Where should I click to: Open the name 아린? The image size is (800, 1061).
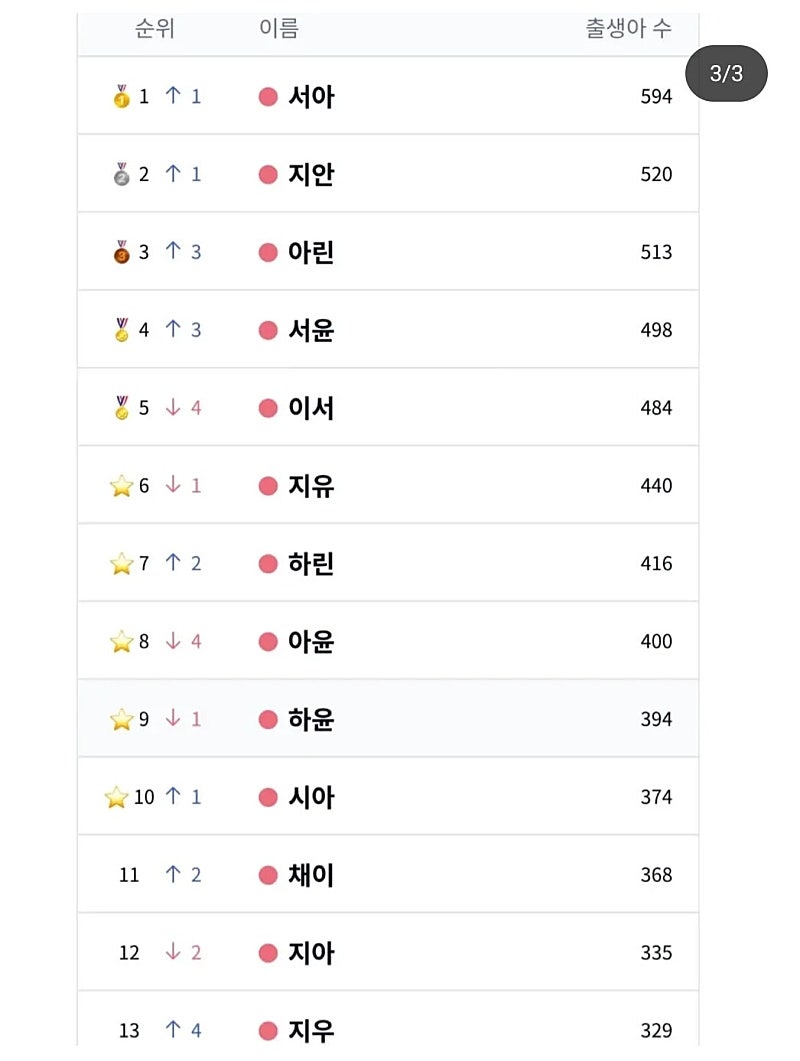[311, 252]
